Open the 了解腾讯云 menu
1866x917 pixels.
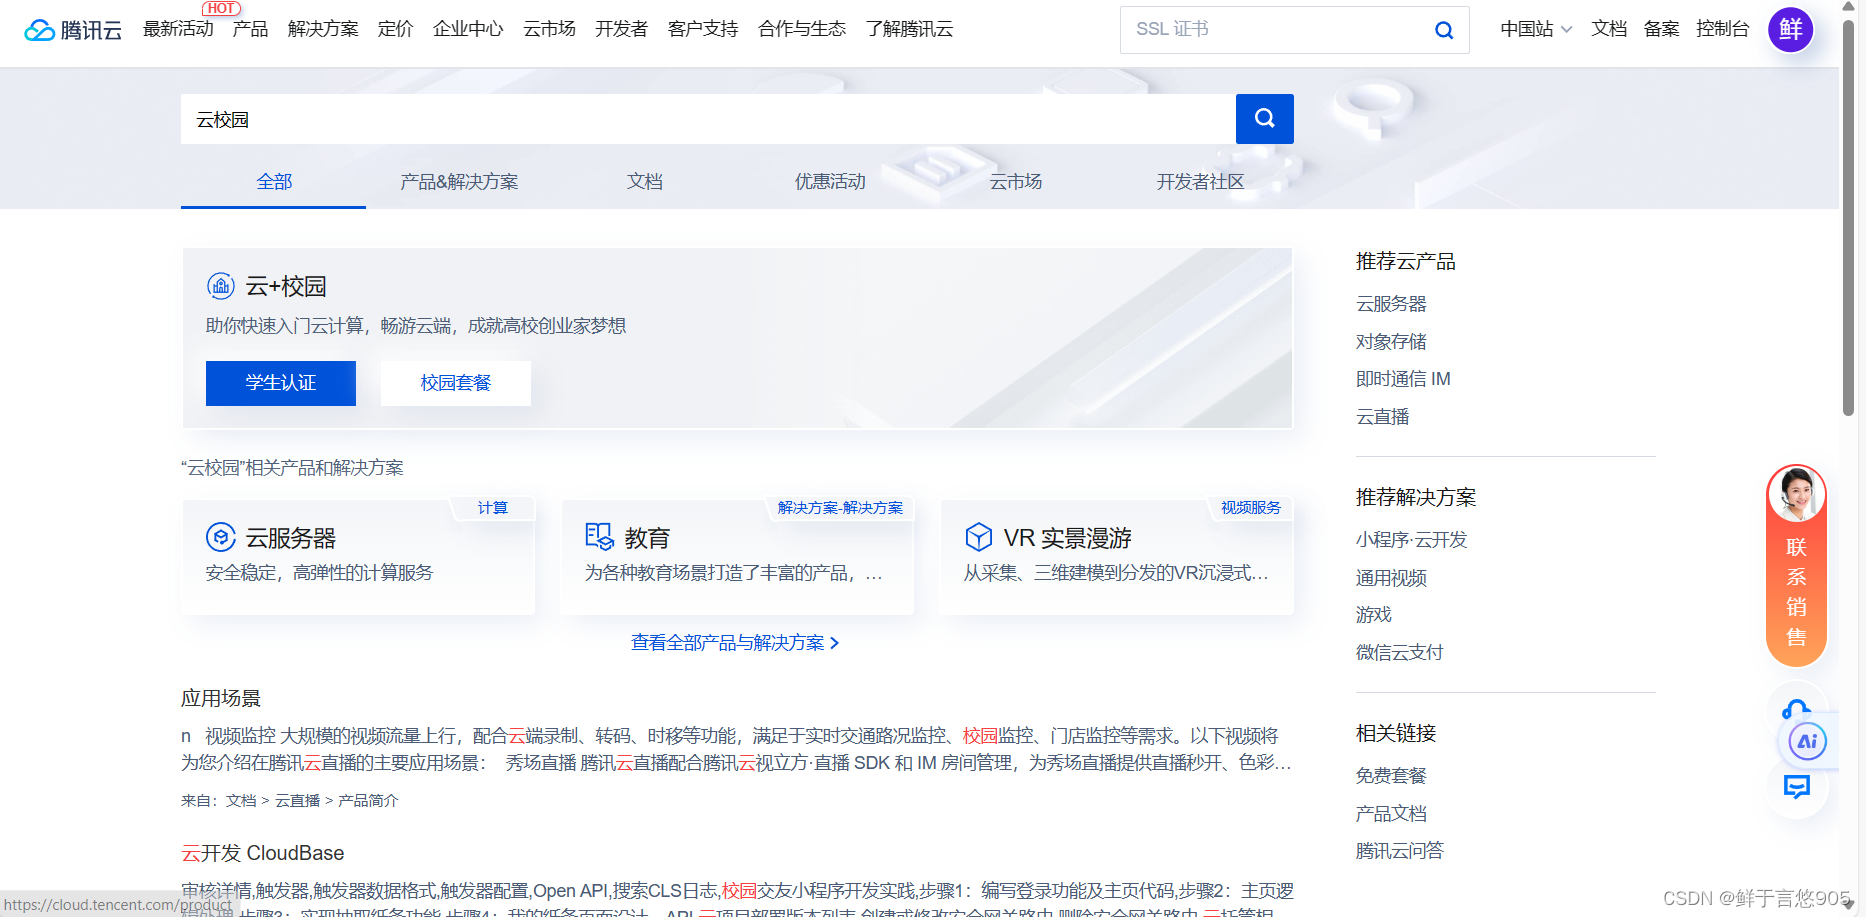[x=910, y=29]
